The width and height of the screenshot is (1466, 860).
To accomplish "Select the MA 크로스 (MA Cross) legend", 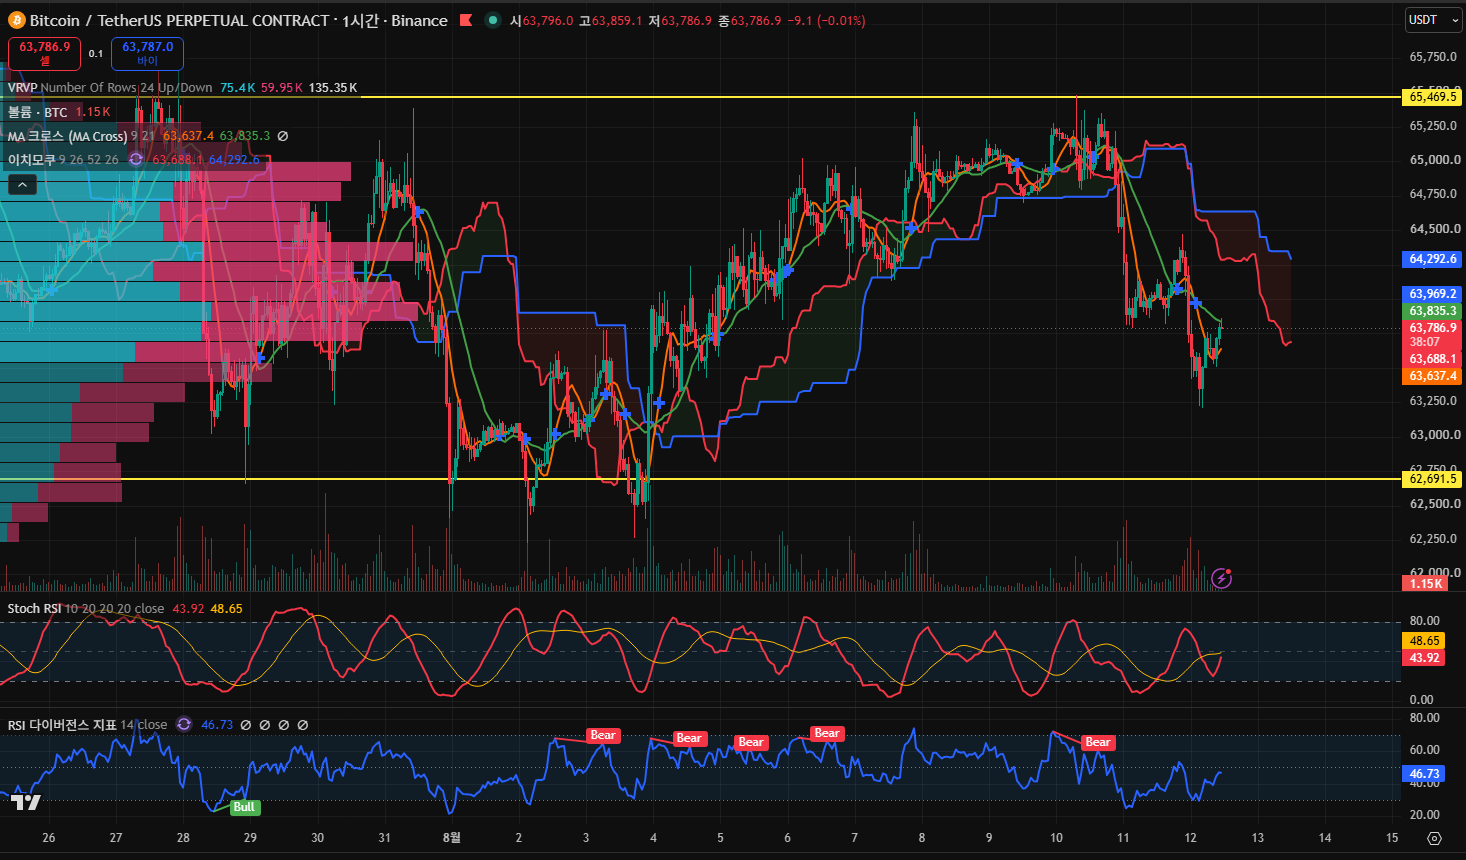I will [68, 136].
